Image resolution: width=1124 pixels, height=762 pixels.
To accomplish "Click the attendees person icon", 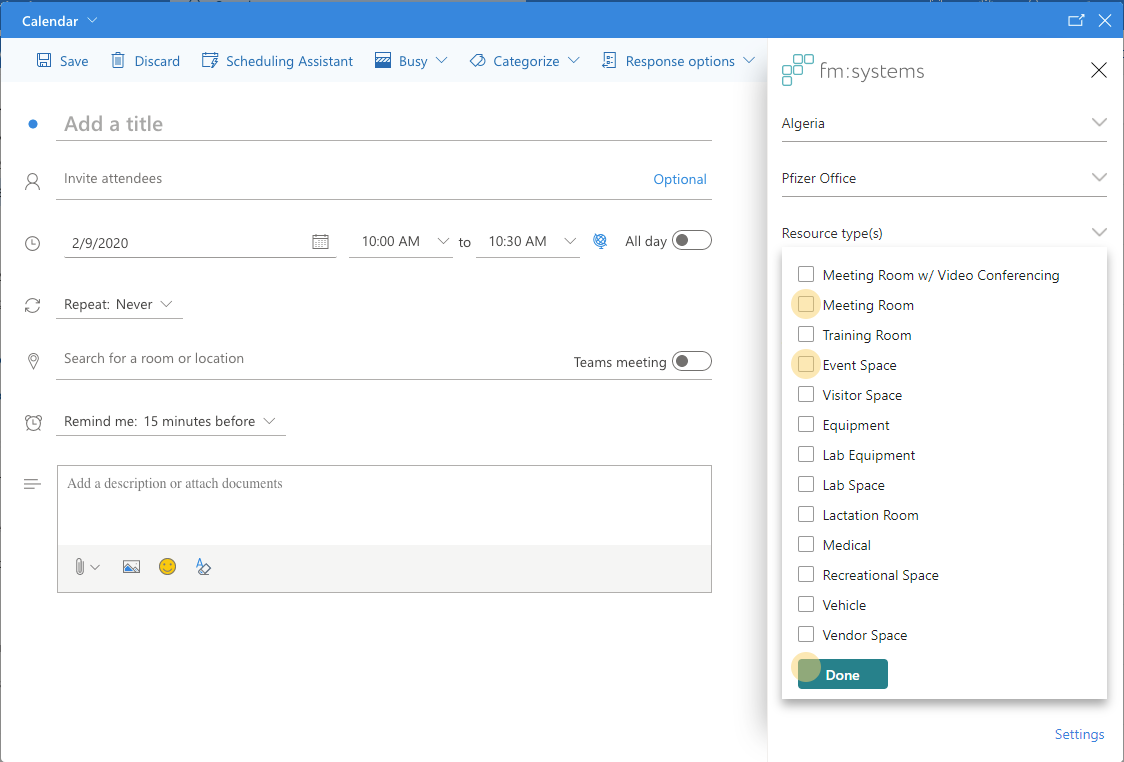I will coord(32,181).
